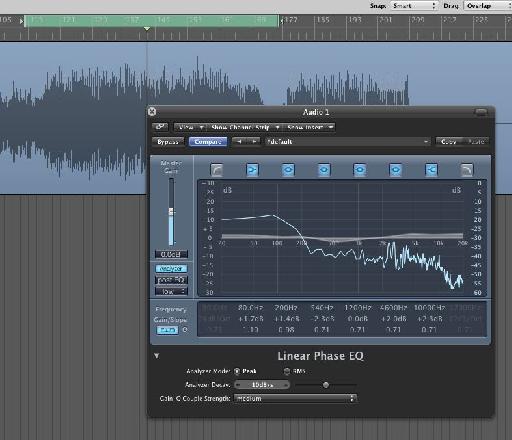Screen dimensions: 512x440
Task: Click the 200Hz frequency value
Action: click(x=286, y=308)
